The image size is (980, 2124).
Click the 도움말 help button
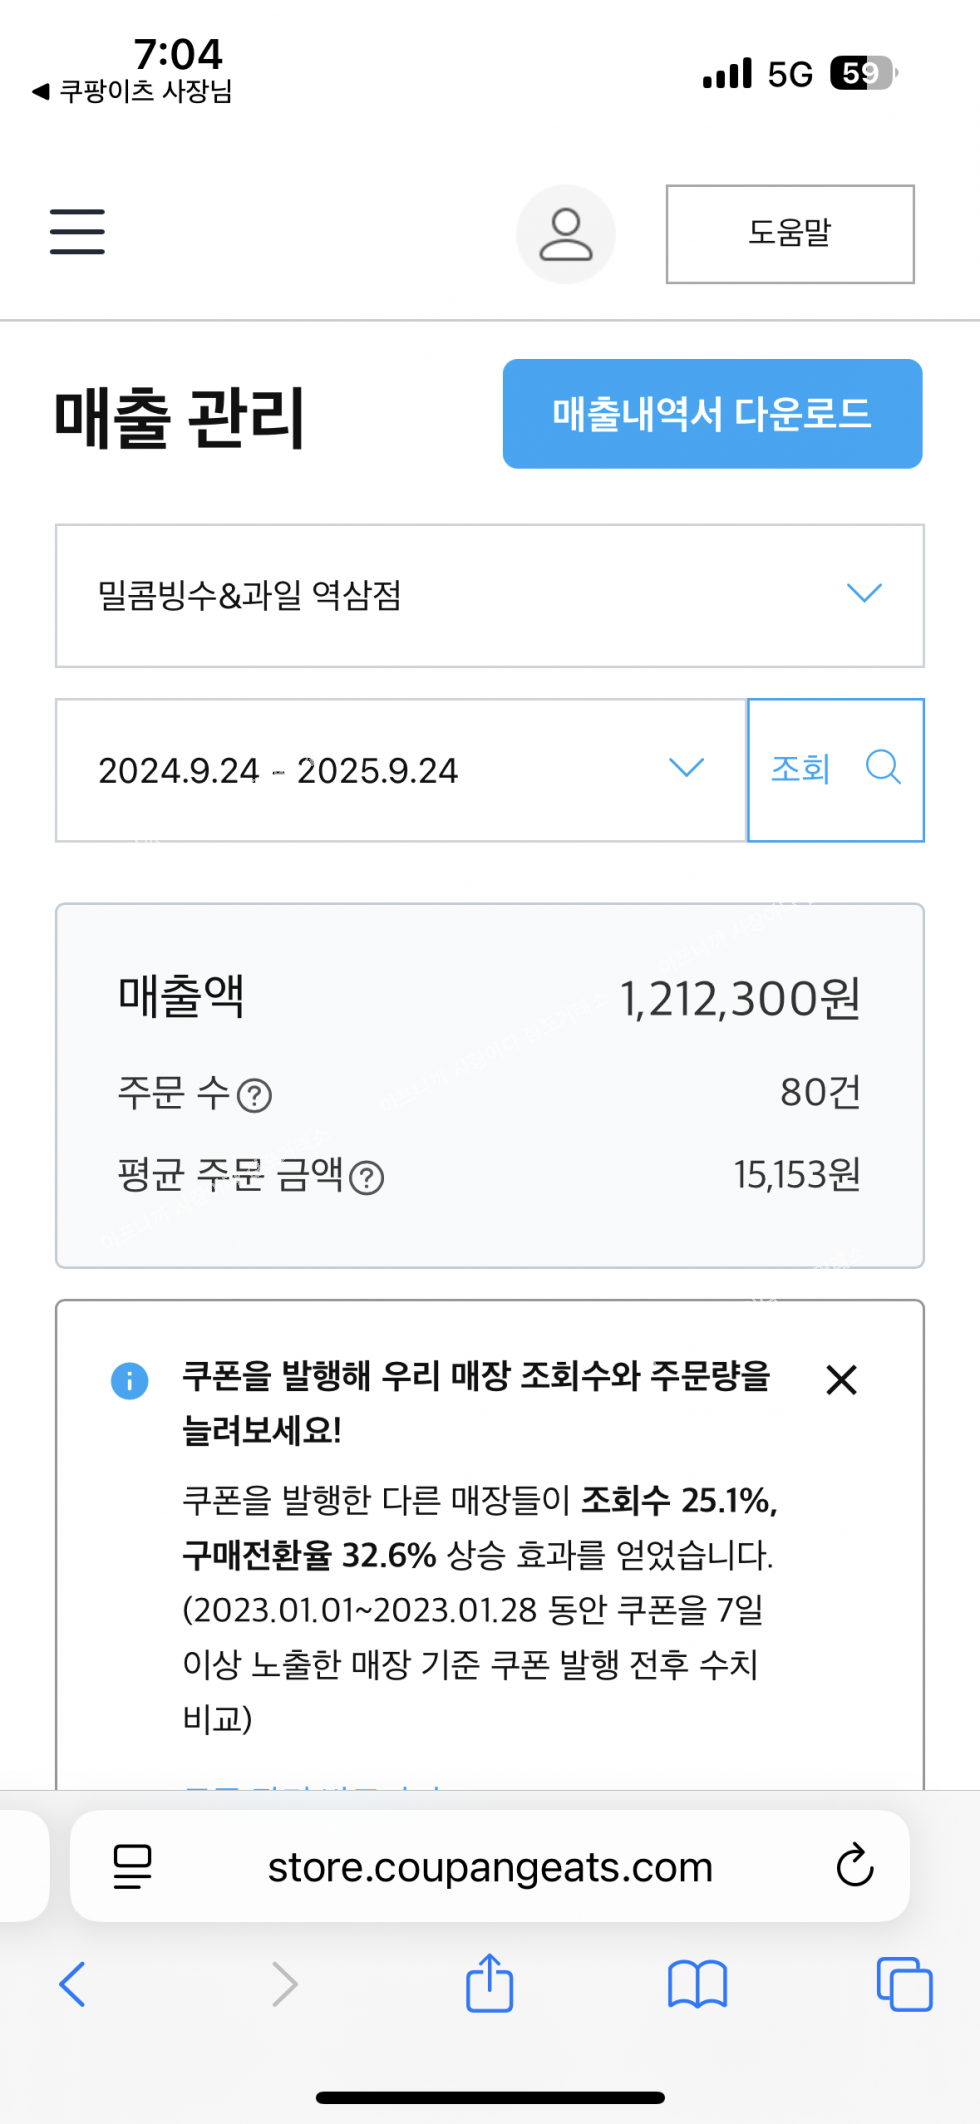790,234
